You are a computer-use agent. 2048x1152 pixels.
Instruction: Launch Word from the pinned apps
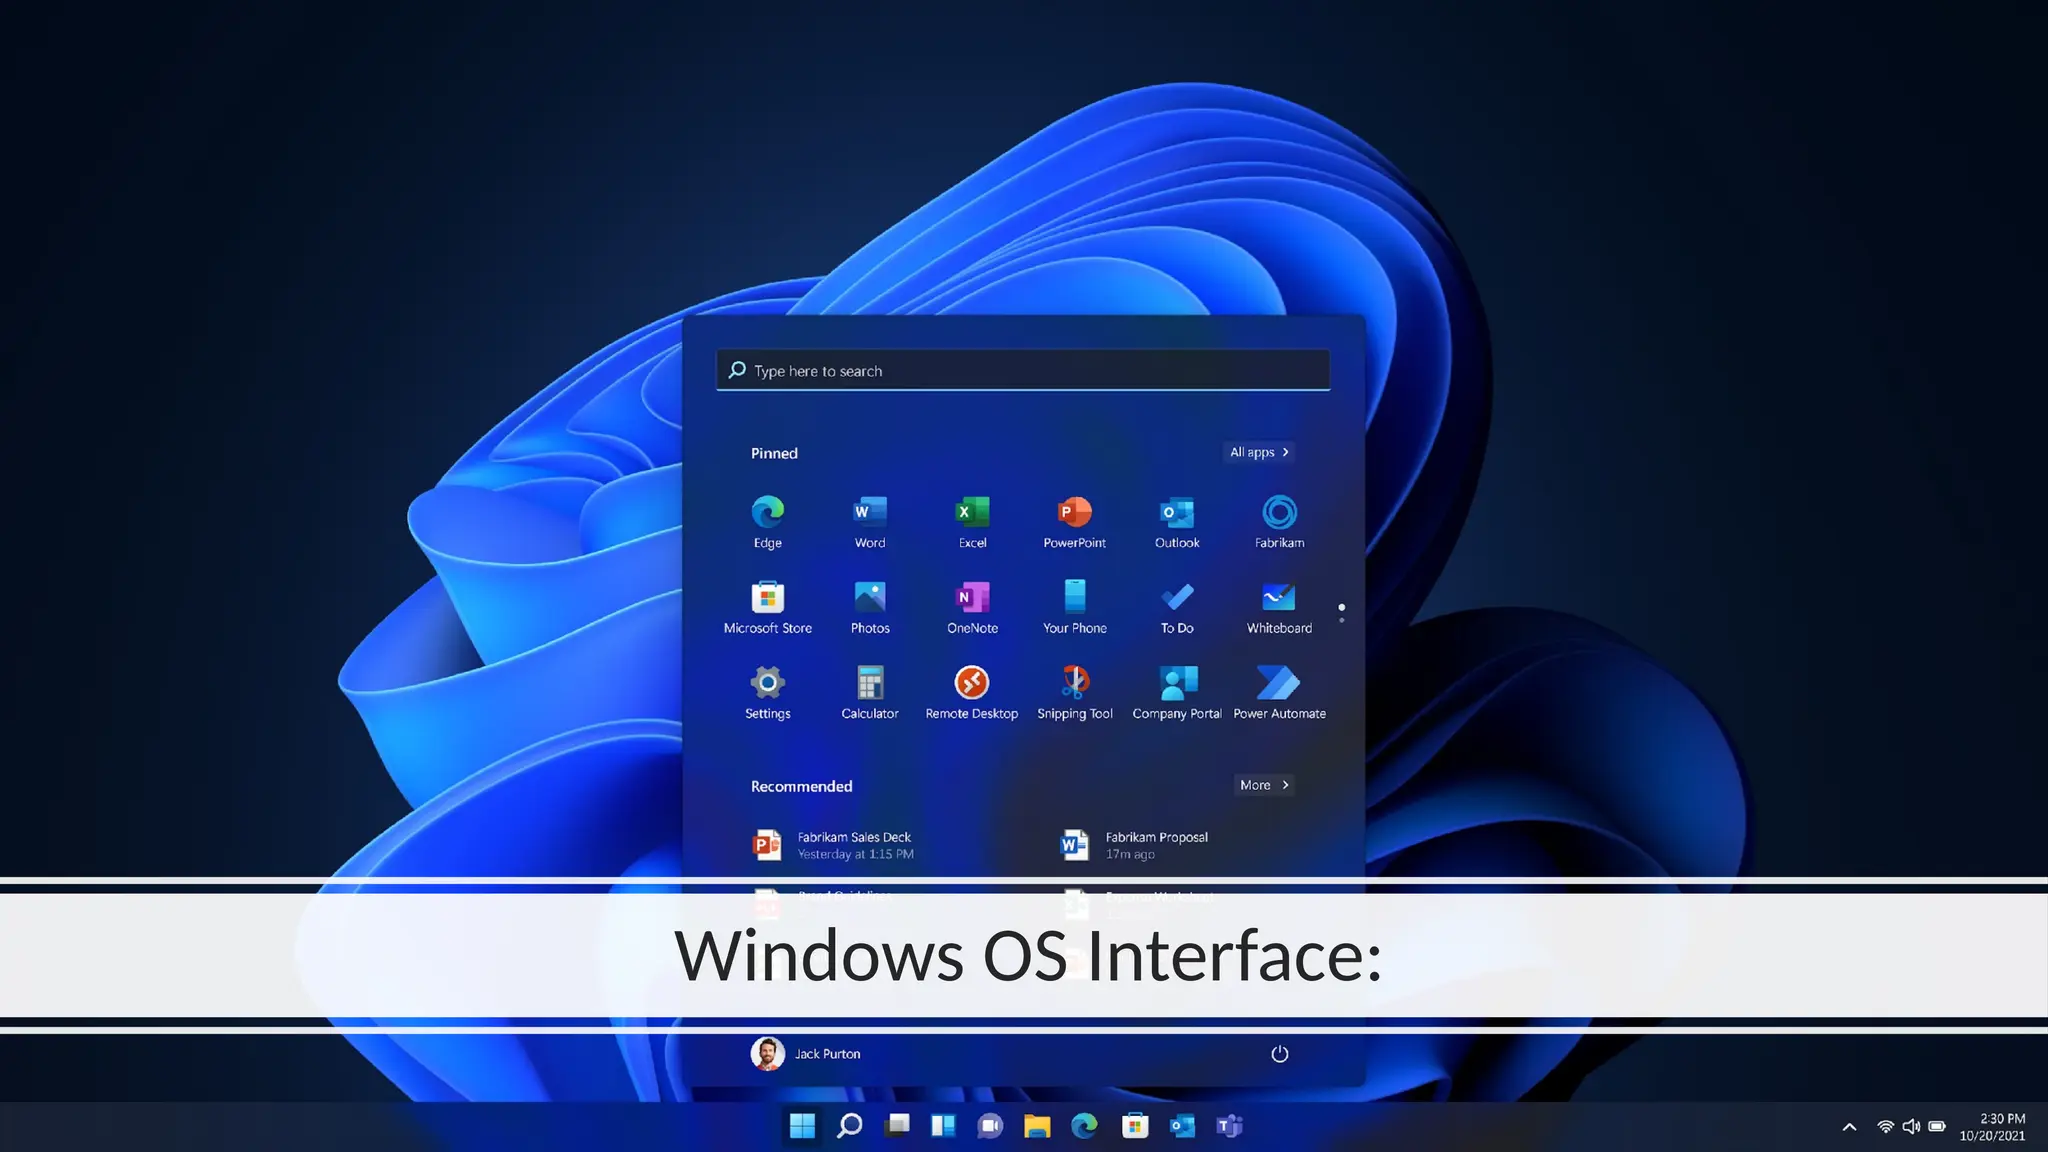pyautogui.click(x=869, y=522)
